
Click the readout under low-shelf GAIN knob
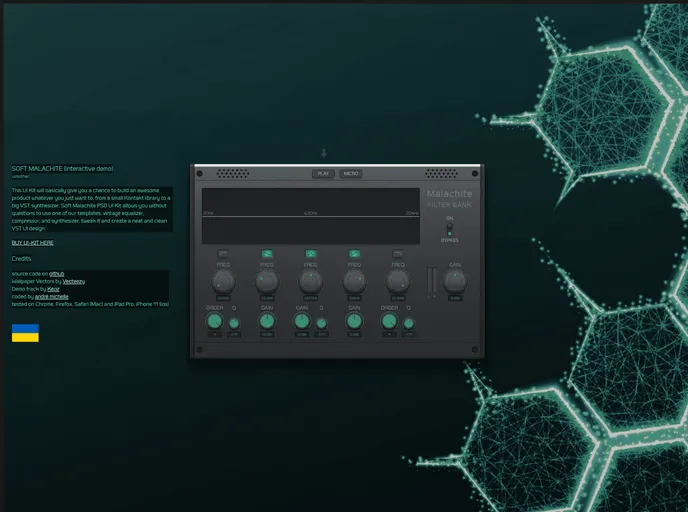pos(267,334)
